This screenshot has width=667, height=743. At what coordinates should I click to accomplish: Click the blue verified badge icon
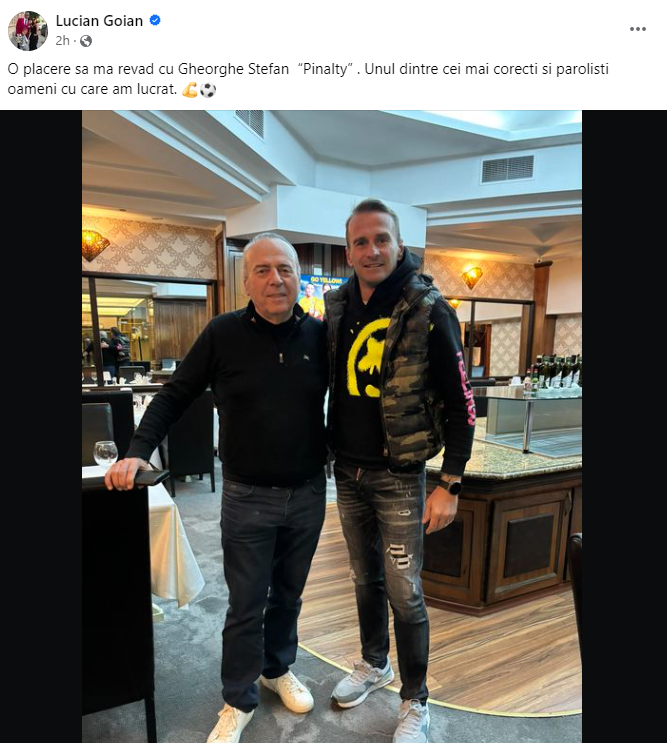coord(155,20)
